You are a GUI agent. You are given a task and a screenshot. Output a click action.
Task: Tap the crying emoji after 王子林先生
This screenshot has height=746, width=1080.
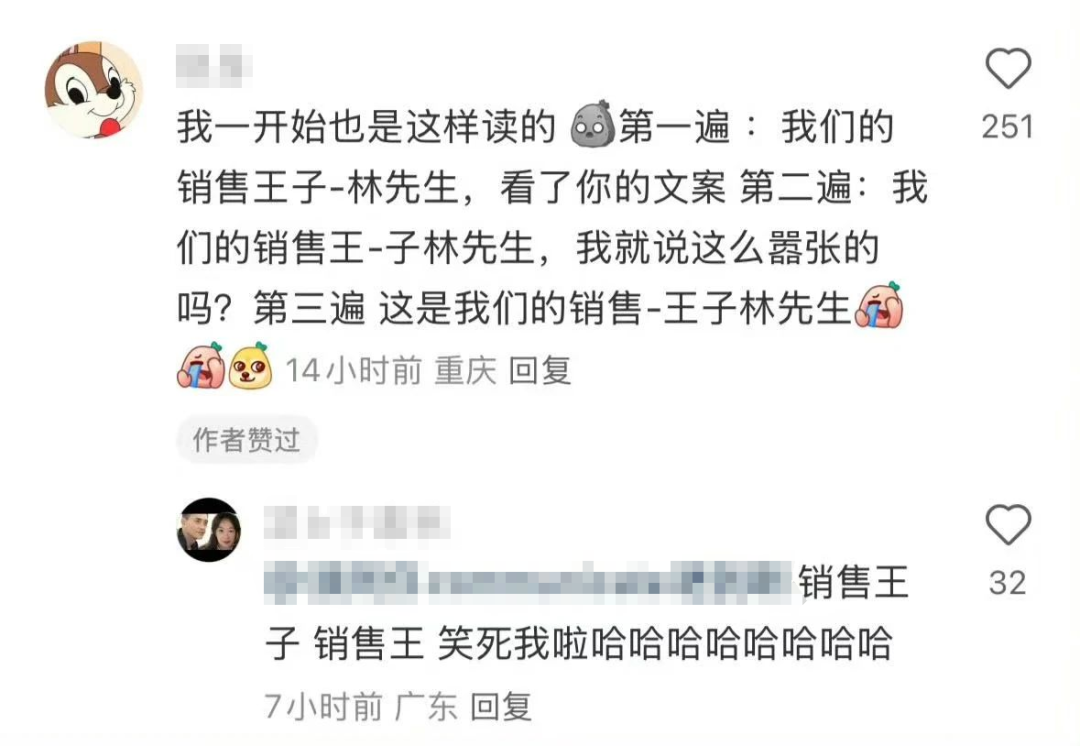click(879, 304)
